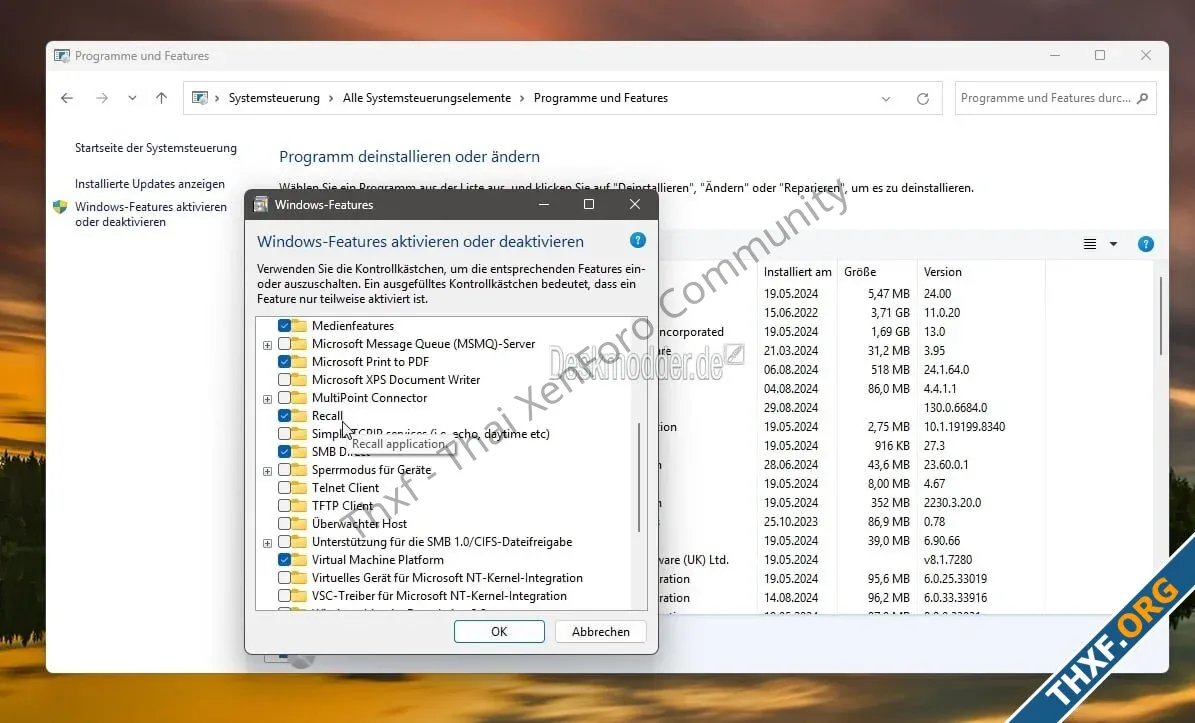Click the view options list icon
The width and height of the screenshot is (1195, 723).
click(x=1090, y=244)
